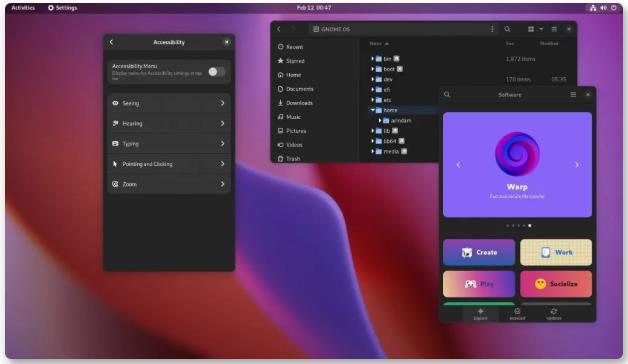The height and width of the screenshot is (364, 628).
Task: Sort files by Size column
Action: click(510, 43)
